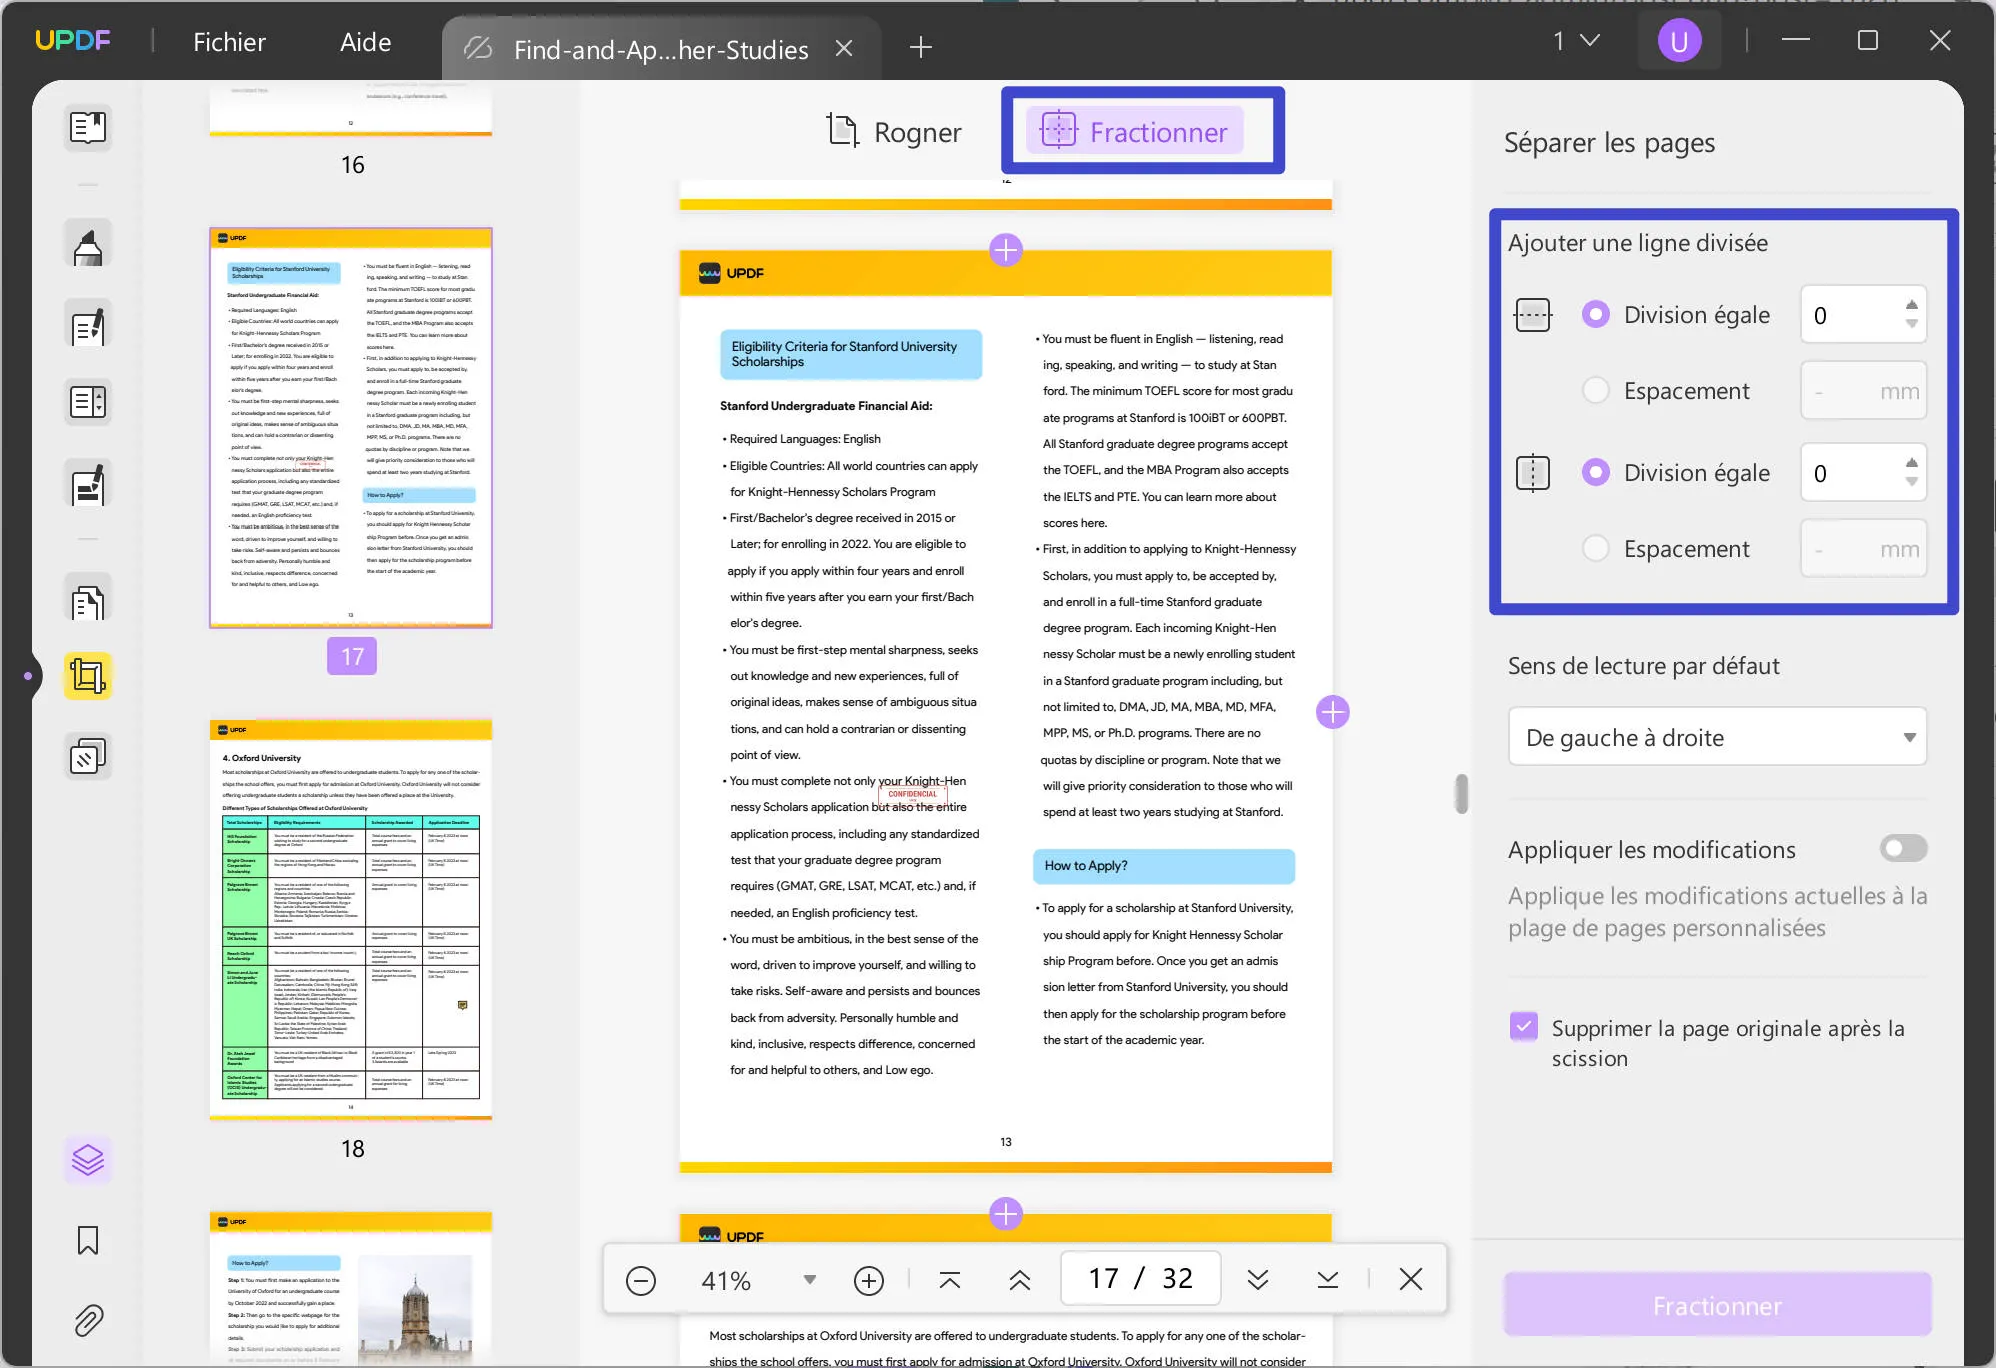1996x1368 pixels.
Task: Open the Attachments paperclip icon
Action: tap(88, 1320)
